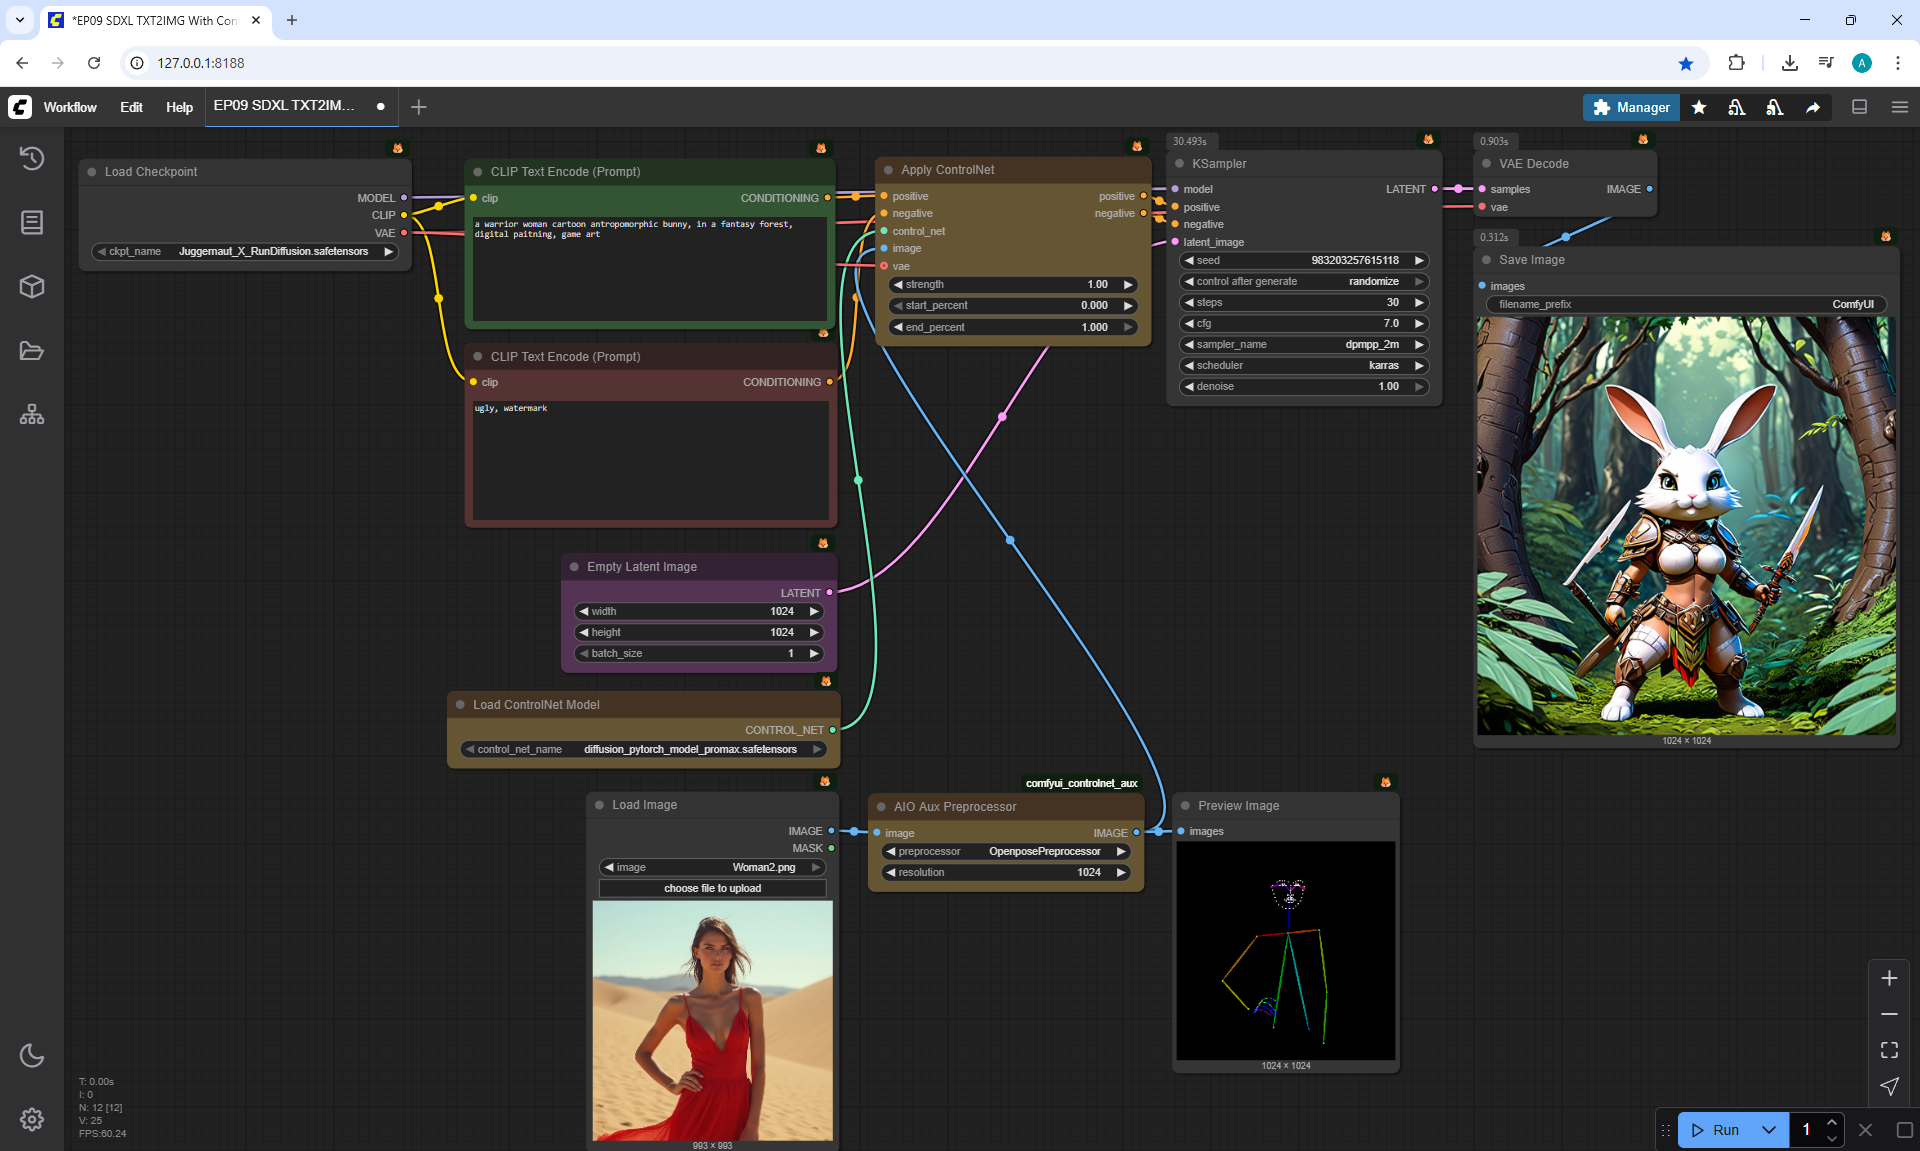Open the workflows folder sidebar icon
The width and height of the screenshot is (1920, 1151).
32,351
